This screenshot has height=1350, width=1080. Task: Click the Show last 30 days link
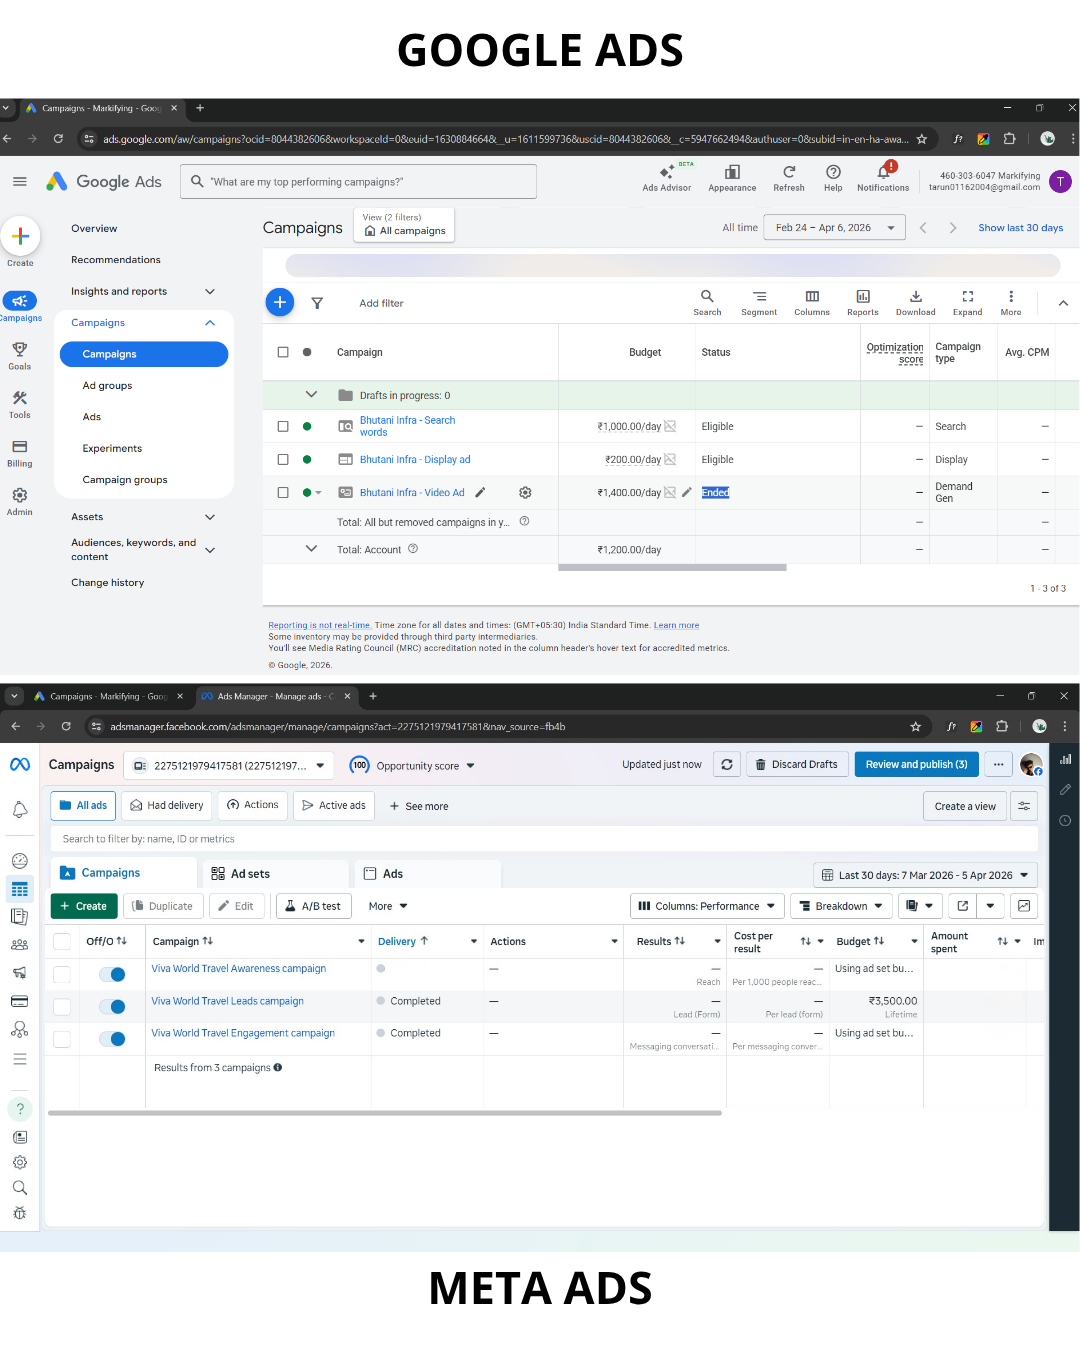click(1020, 228)
